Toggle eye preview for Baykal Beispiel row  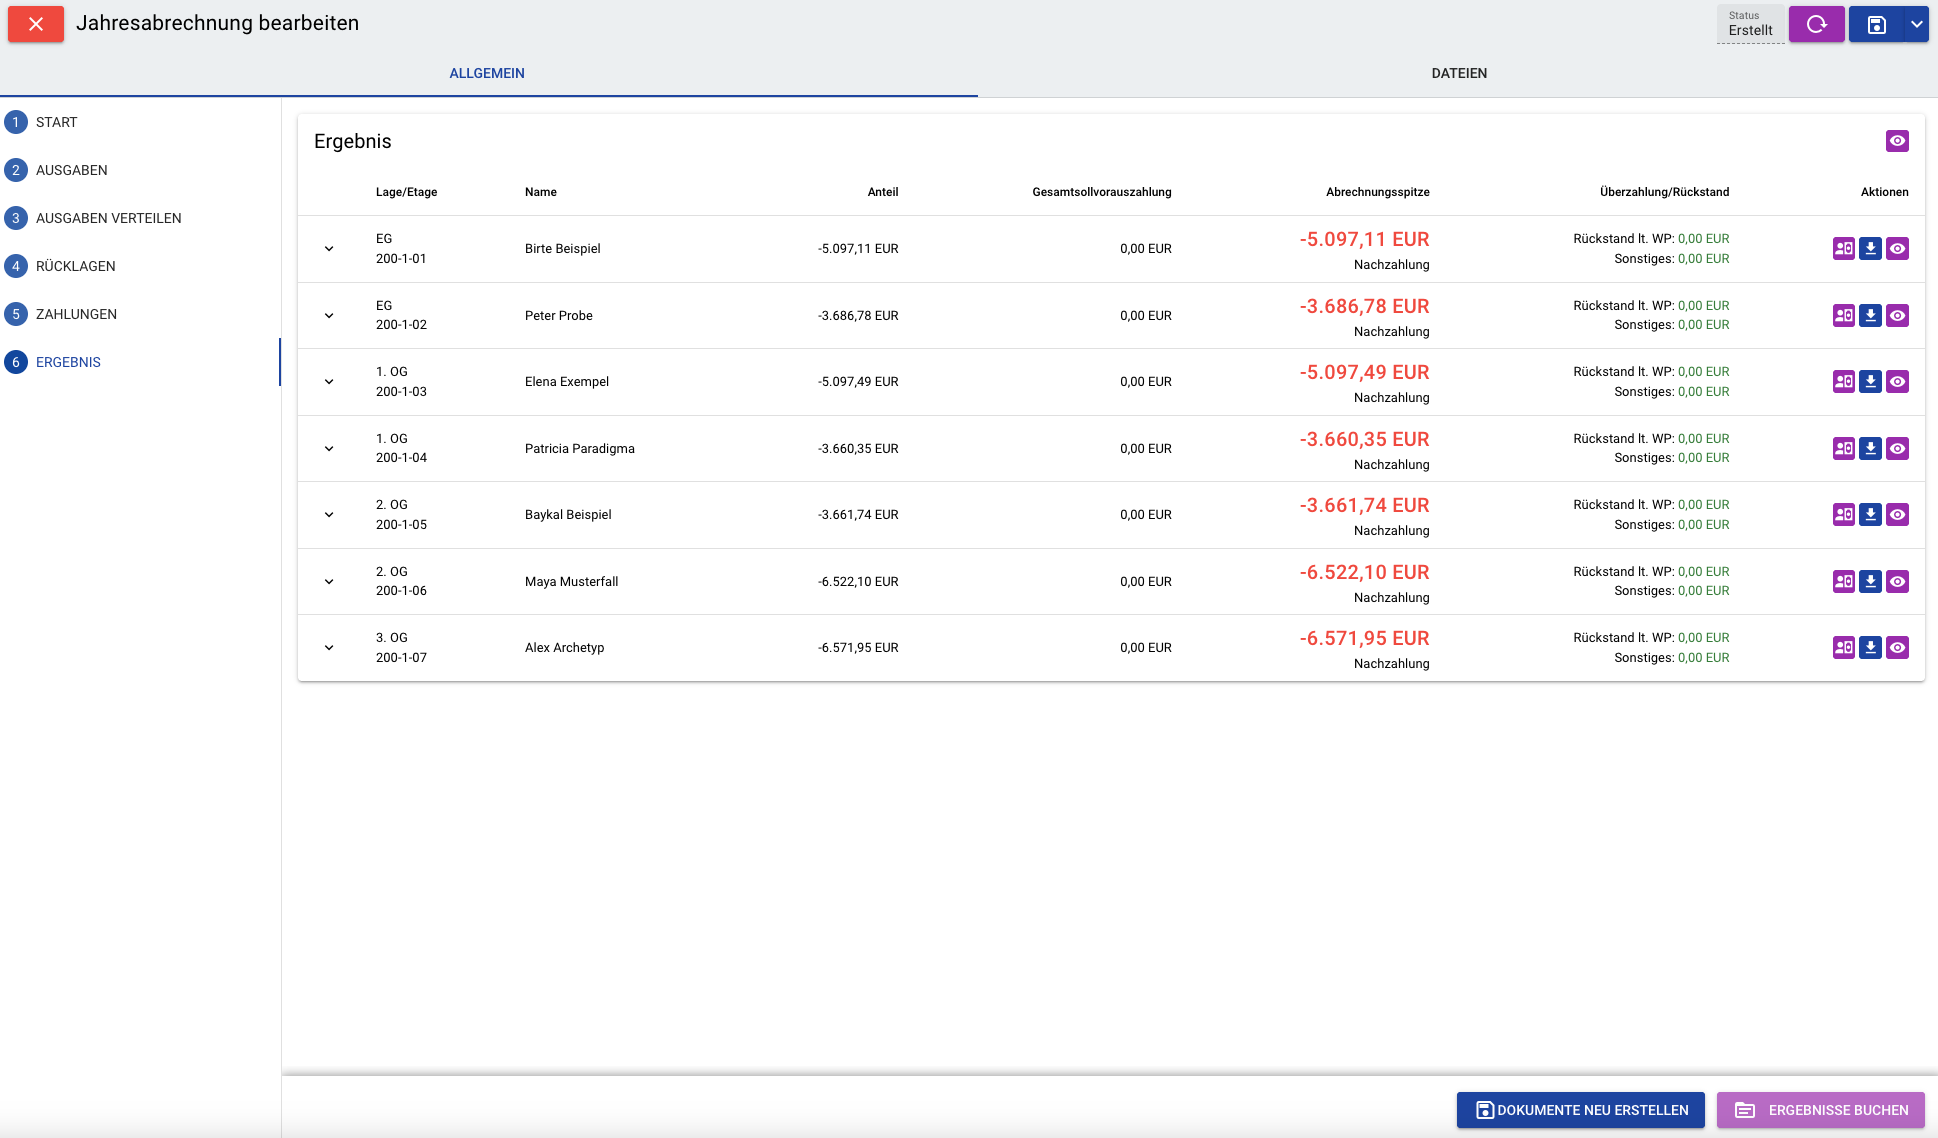tap(1897, 515)
